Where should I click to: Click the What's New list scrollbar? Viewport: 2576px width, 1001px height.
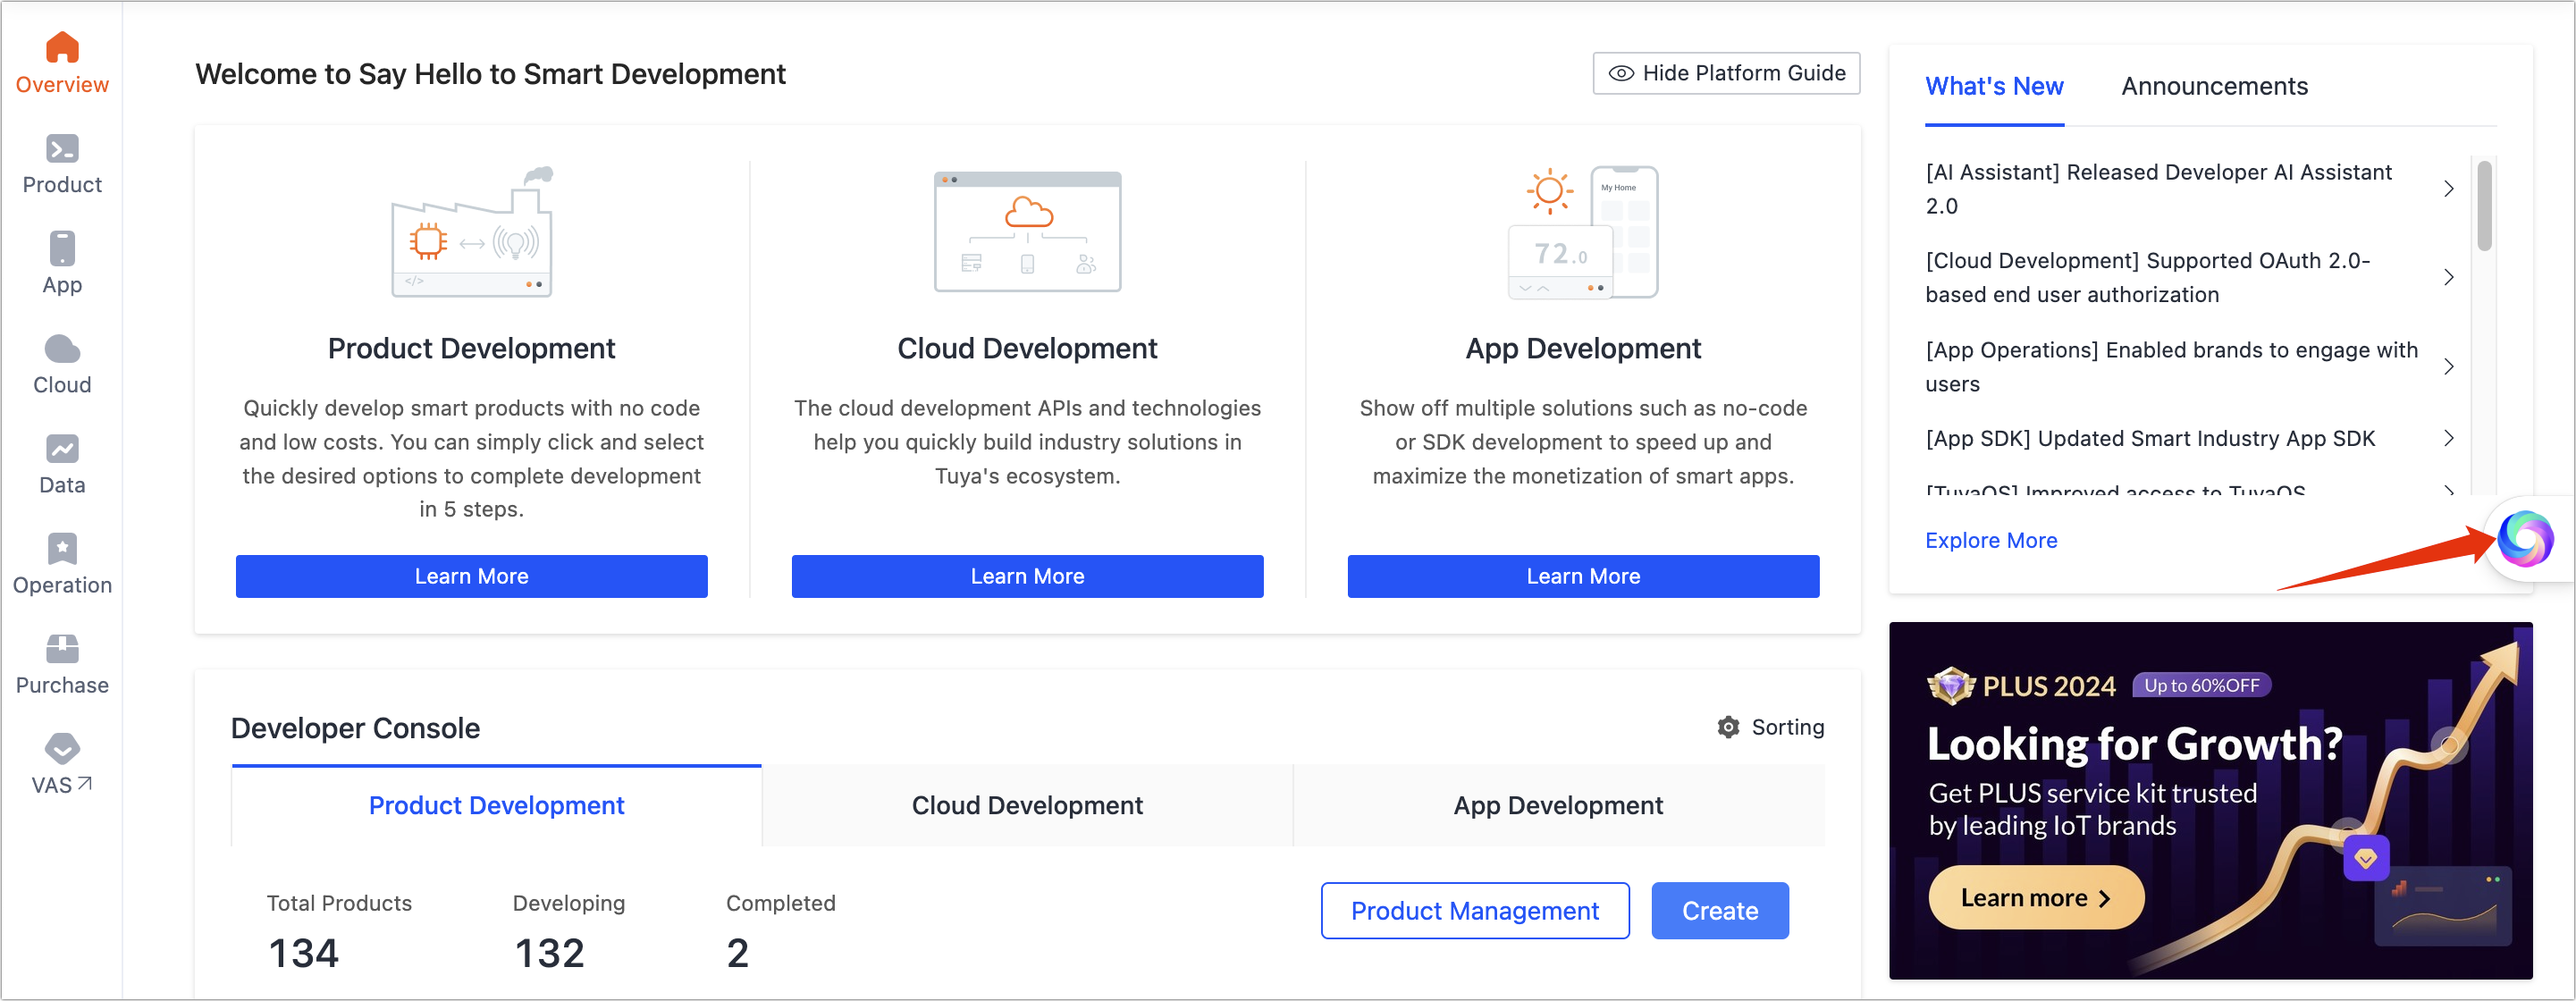[2484, 206]
